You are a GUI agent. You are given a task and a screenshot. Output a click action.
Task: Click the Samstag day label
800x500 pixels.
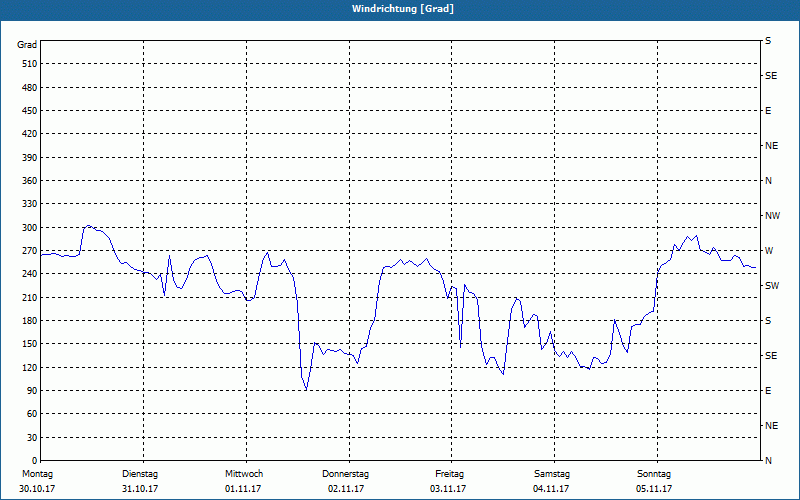click(552, 474)
